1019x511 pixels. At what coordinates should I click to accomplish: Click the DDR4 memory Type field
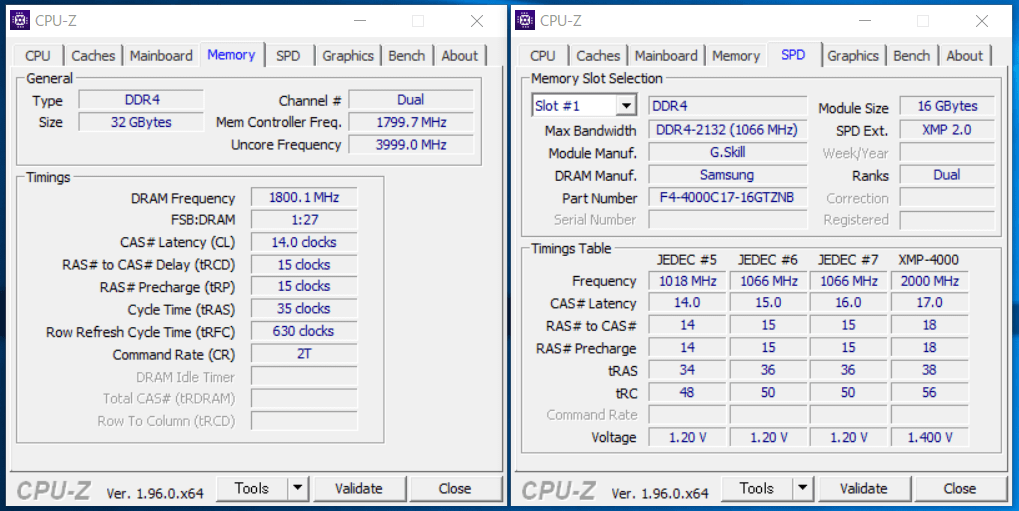tap(141, 99)
